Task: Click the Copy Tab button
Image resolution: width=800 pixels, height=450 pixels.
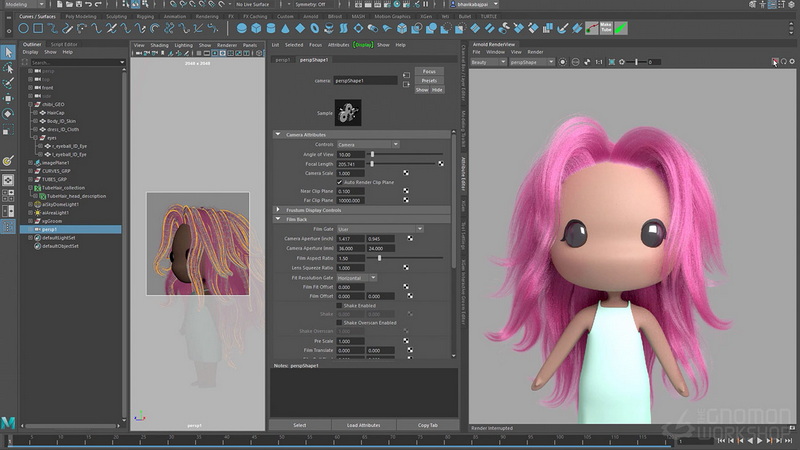Action: coord(427,425)
